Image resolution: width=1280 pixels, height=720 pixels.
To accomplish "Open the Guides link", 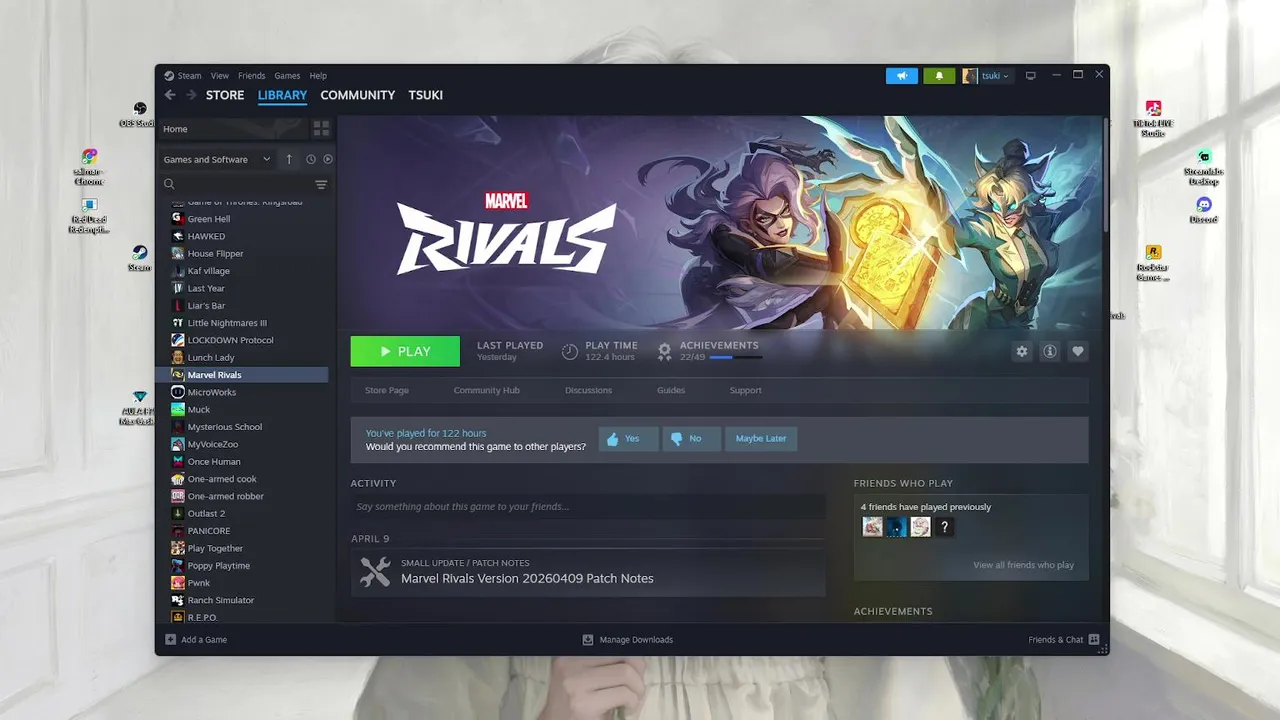I will [x=671, y=390].
